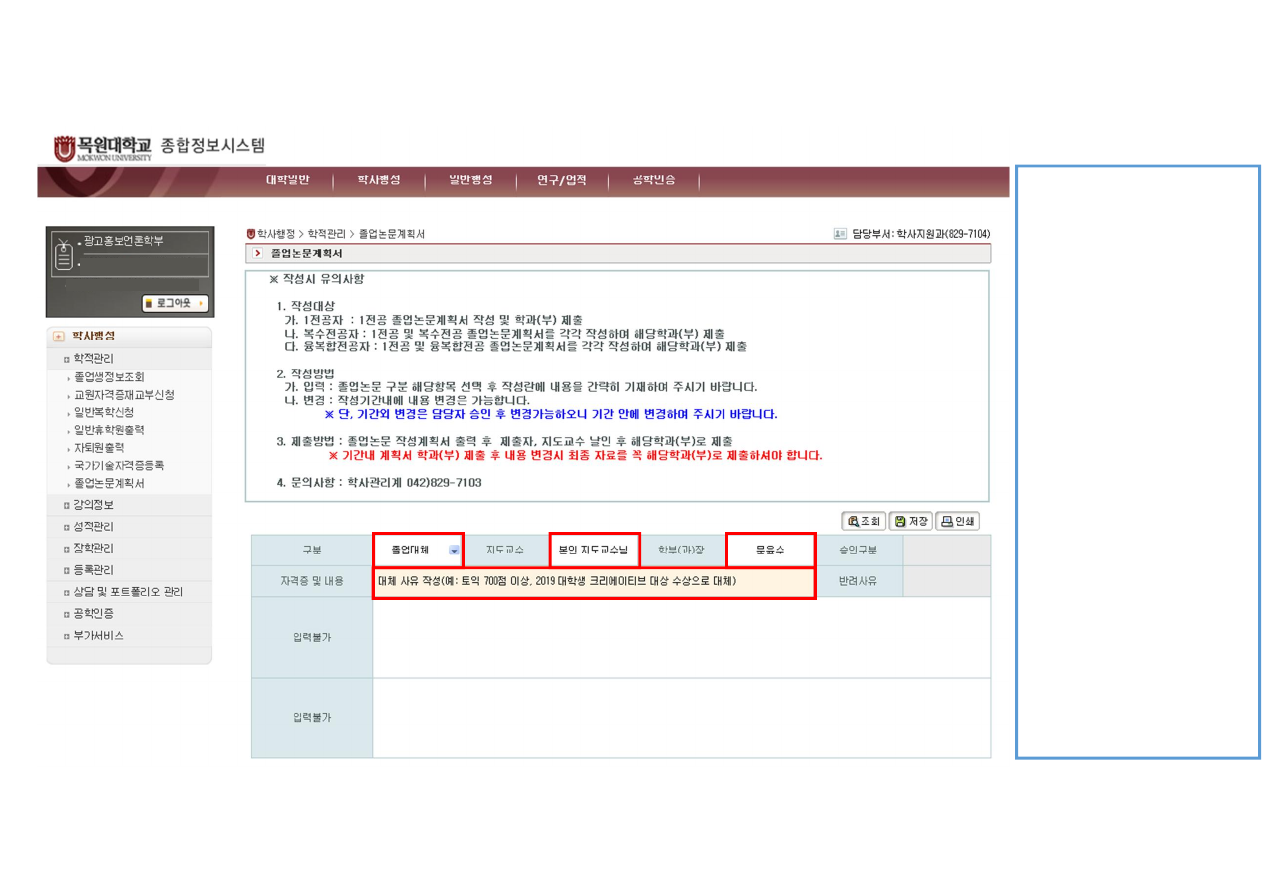Expand the 상담 및 포트폴리오 관리 group

[x=128, y=592]
